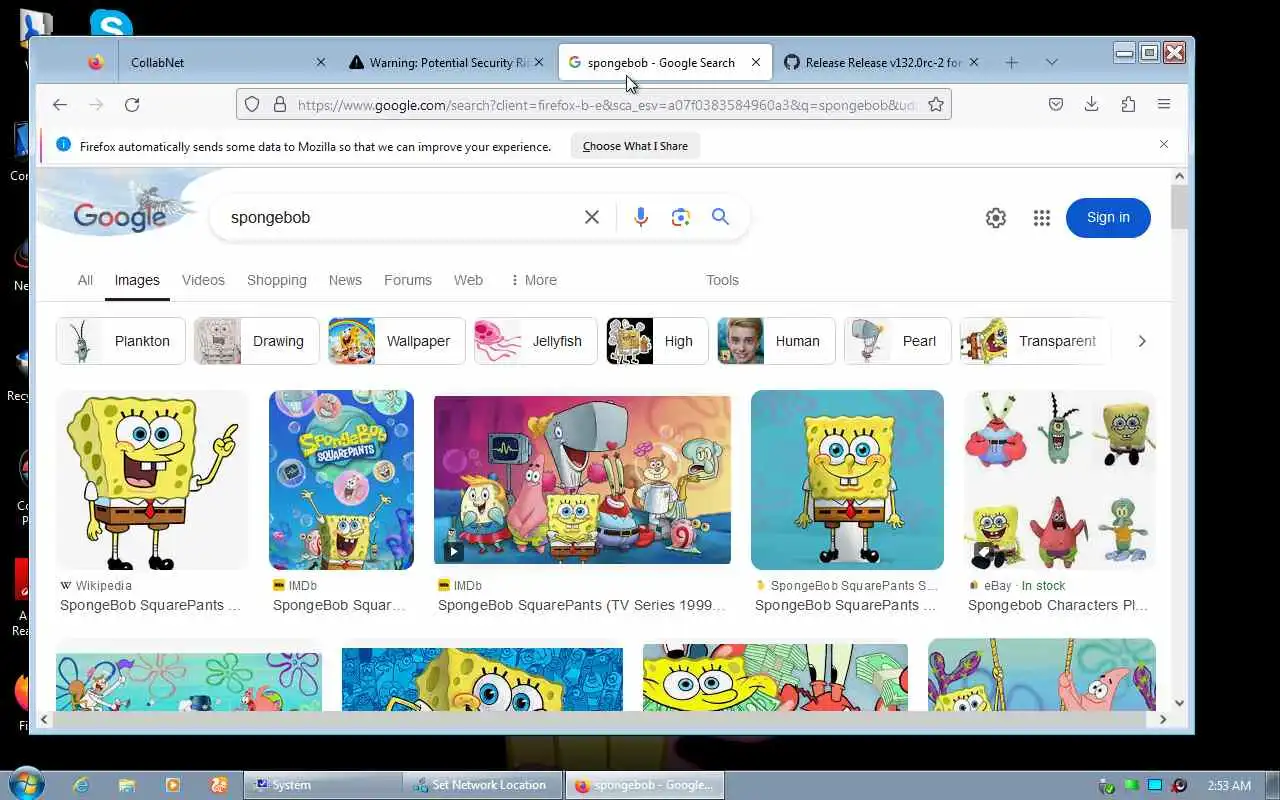Viewport: 1280px width, 800px height.
Task: Switch to the Set Network Location taskbar window
Action: (483, 785)
